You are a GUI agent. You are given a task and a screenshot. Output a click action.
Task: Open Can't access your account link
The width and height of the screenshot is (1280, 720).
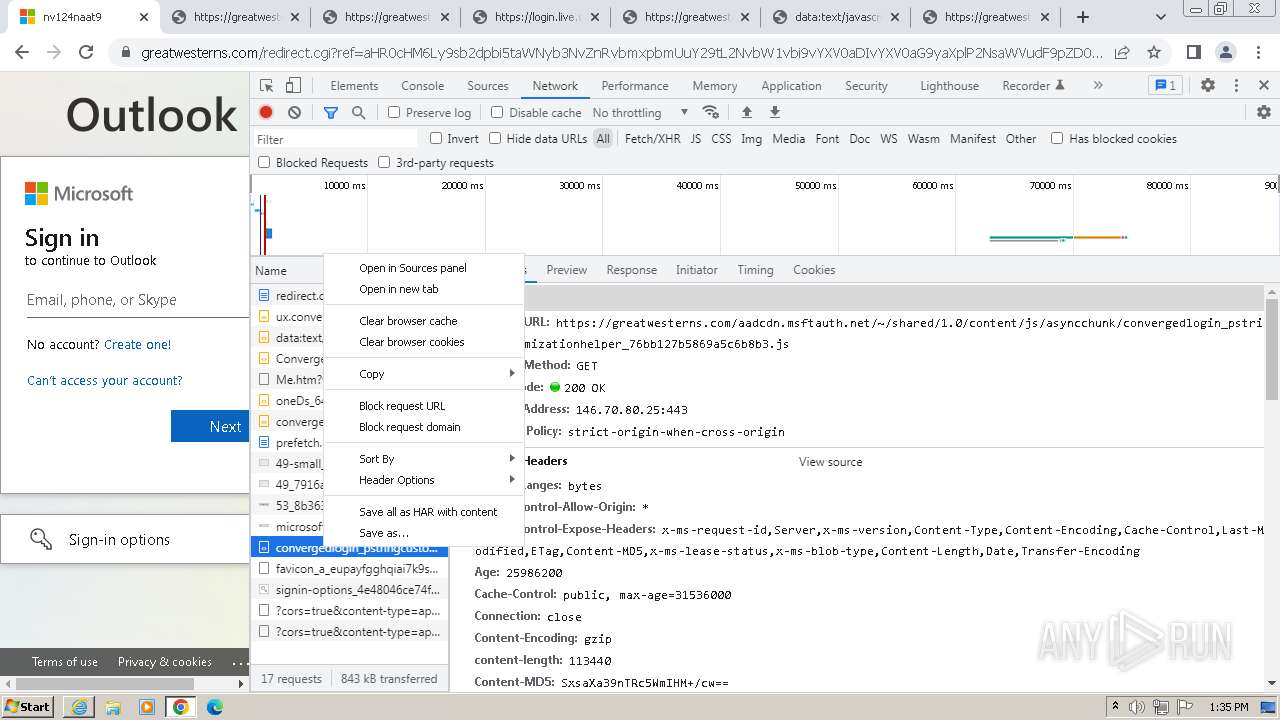click(105, 381)
